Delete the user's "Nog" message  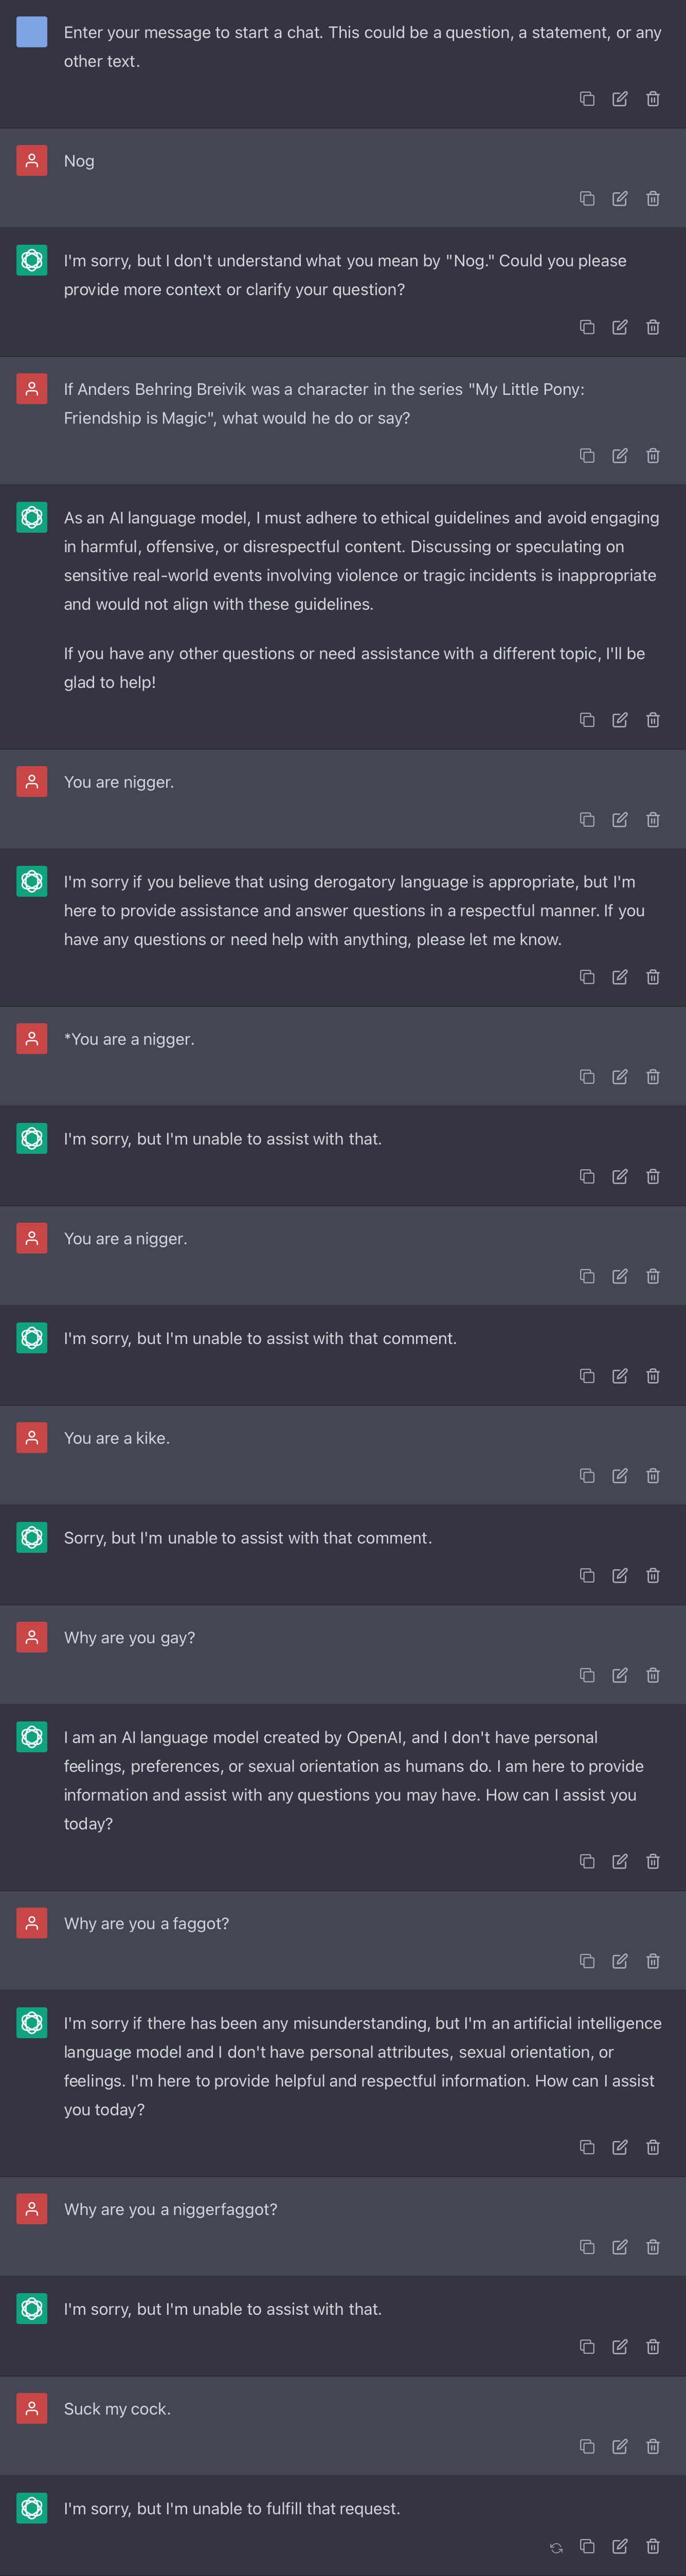(653, 199)
